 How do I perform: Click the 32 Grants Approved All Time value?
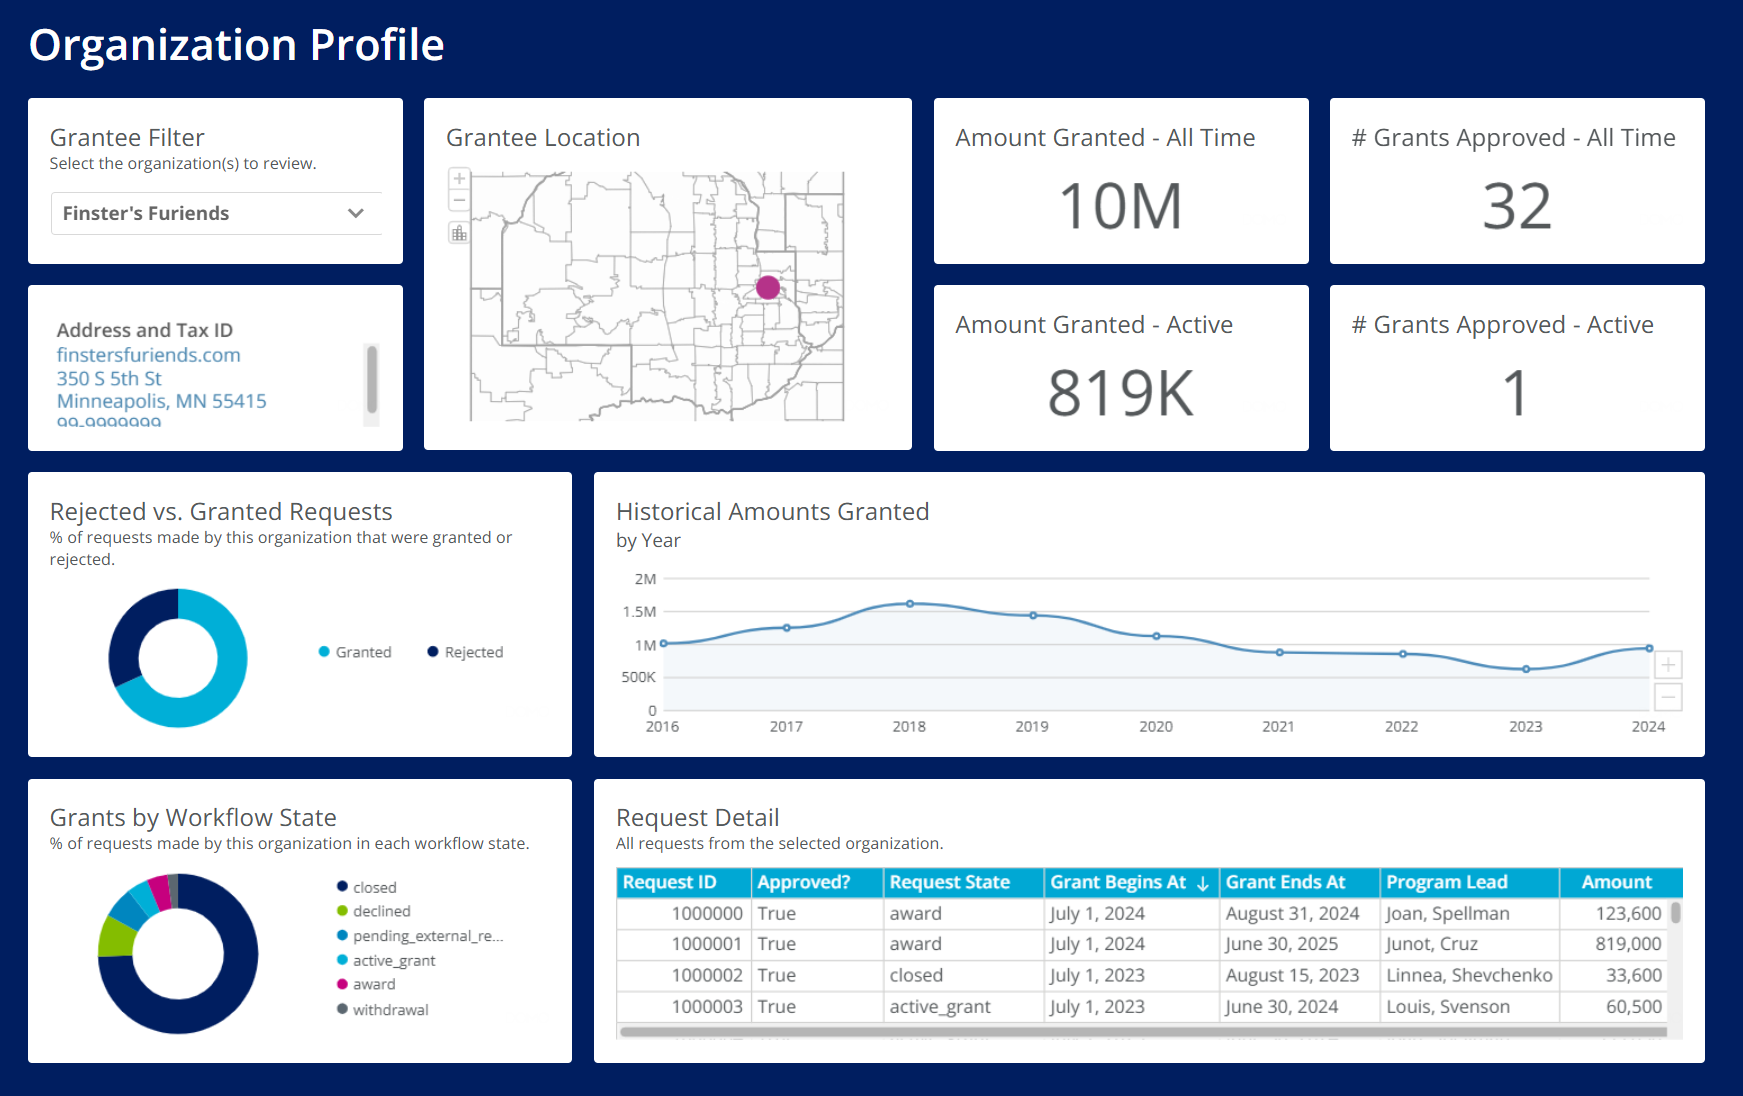(1517, 206)
